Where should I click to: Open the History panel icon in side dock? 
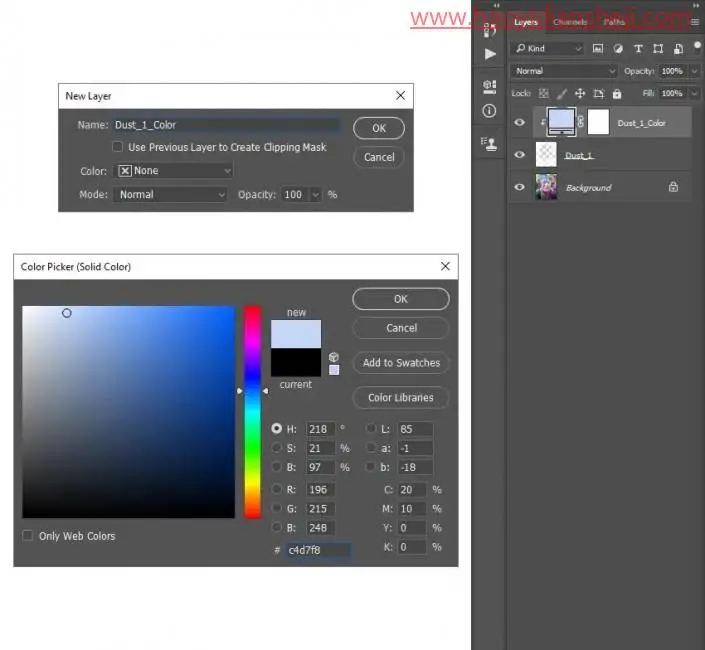[490, 30]
